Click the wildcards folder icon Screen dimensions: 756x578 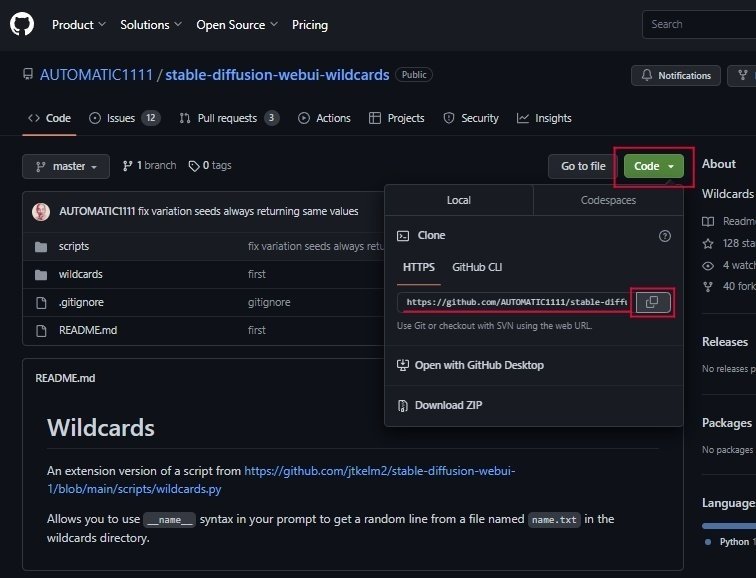(41, 275)
